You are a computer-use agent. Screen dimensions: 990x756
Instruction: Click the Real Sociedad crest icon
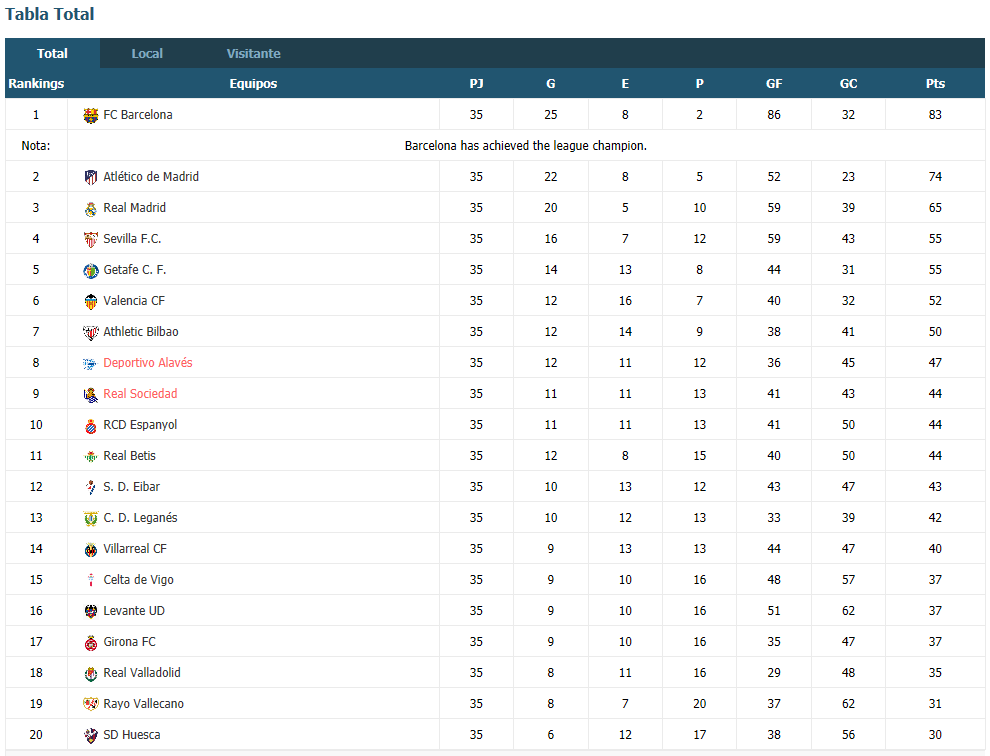click(x=91, y=394)
